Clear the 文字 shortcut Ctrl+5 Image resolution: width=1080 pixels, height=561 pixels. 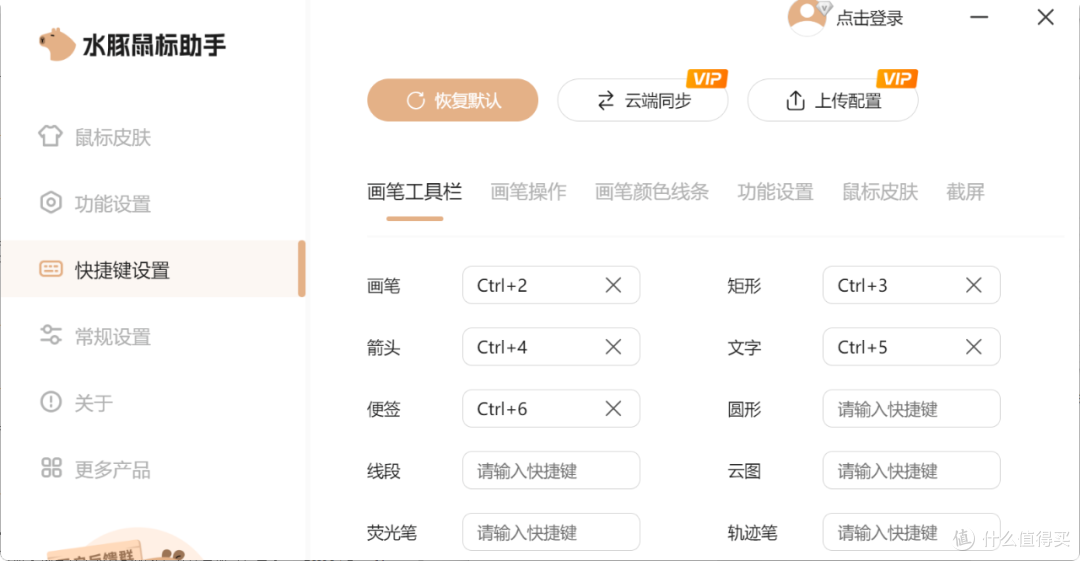click(x=973, y=347)
